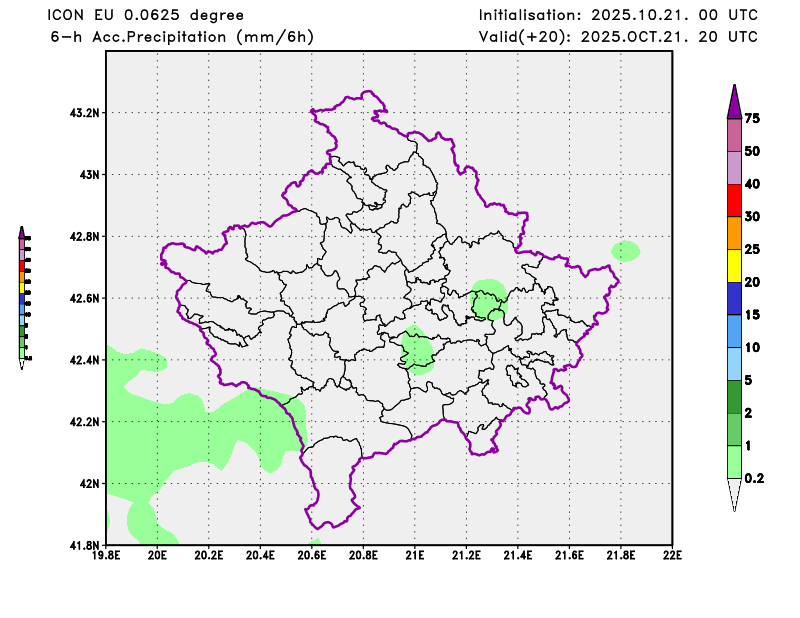
Task: Select the 'Valid(+20)' time text
Action: (617, 37)
